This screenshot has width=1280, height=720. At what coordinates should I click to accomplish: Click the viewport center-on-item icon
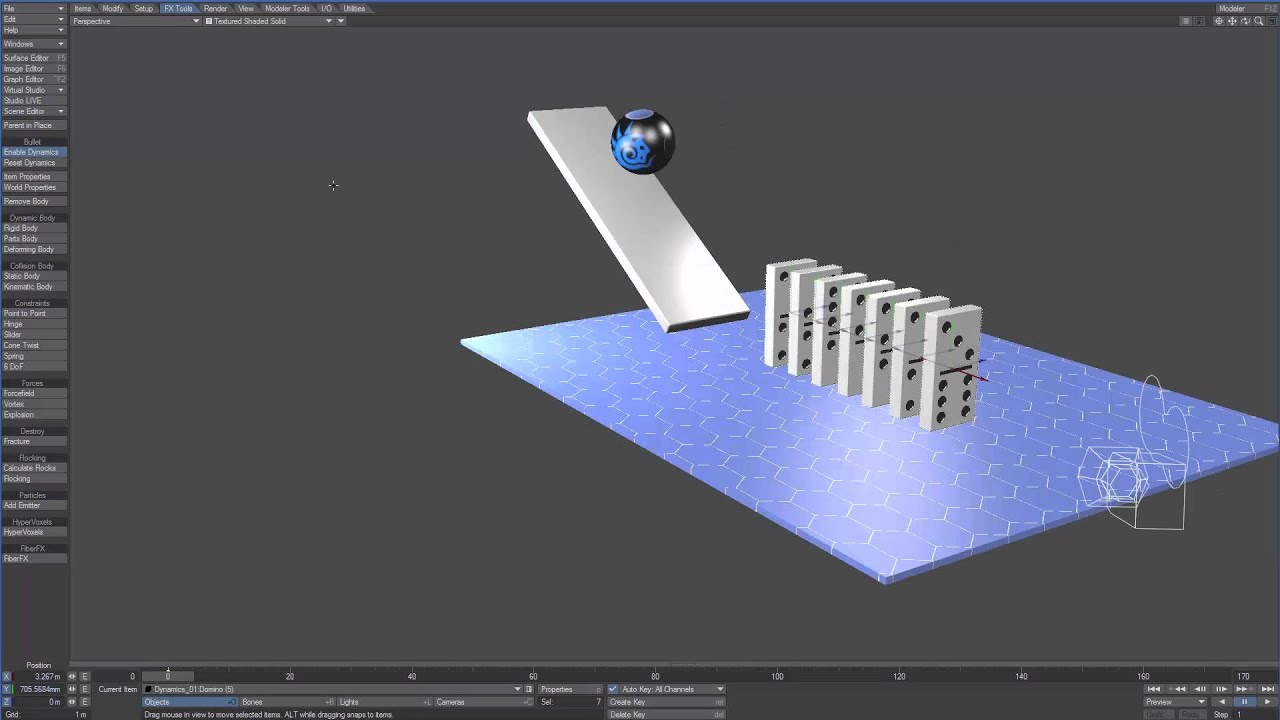(1219, 21)
